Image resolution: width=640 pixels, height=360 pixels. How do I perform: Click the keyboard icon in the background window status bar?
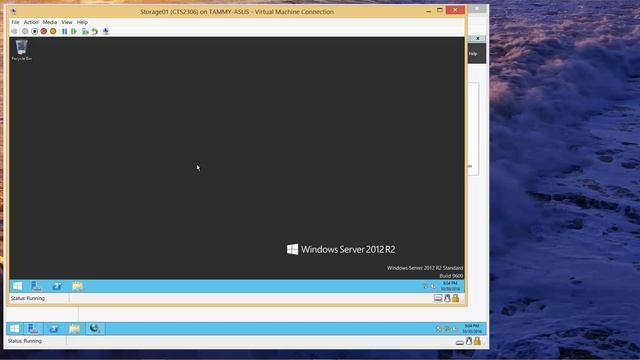(460, 342)
